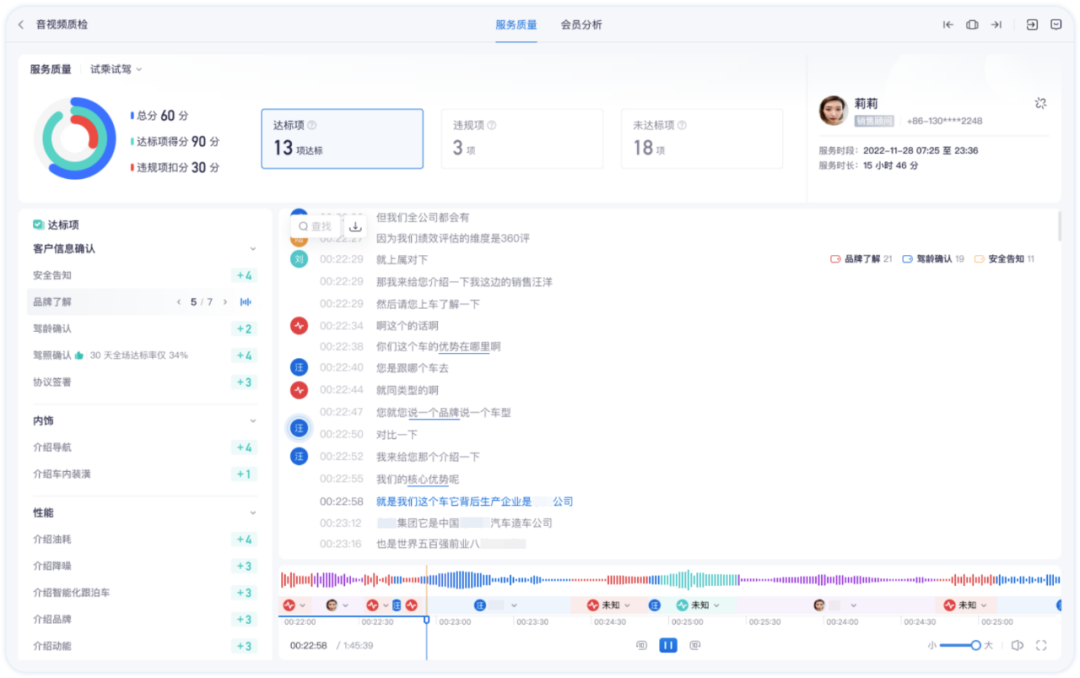Open the 未达标项 18项 card

click(702, 139)
